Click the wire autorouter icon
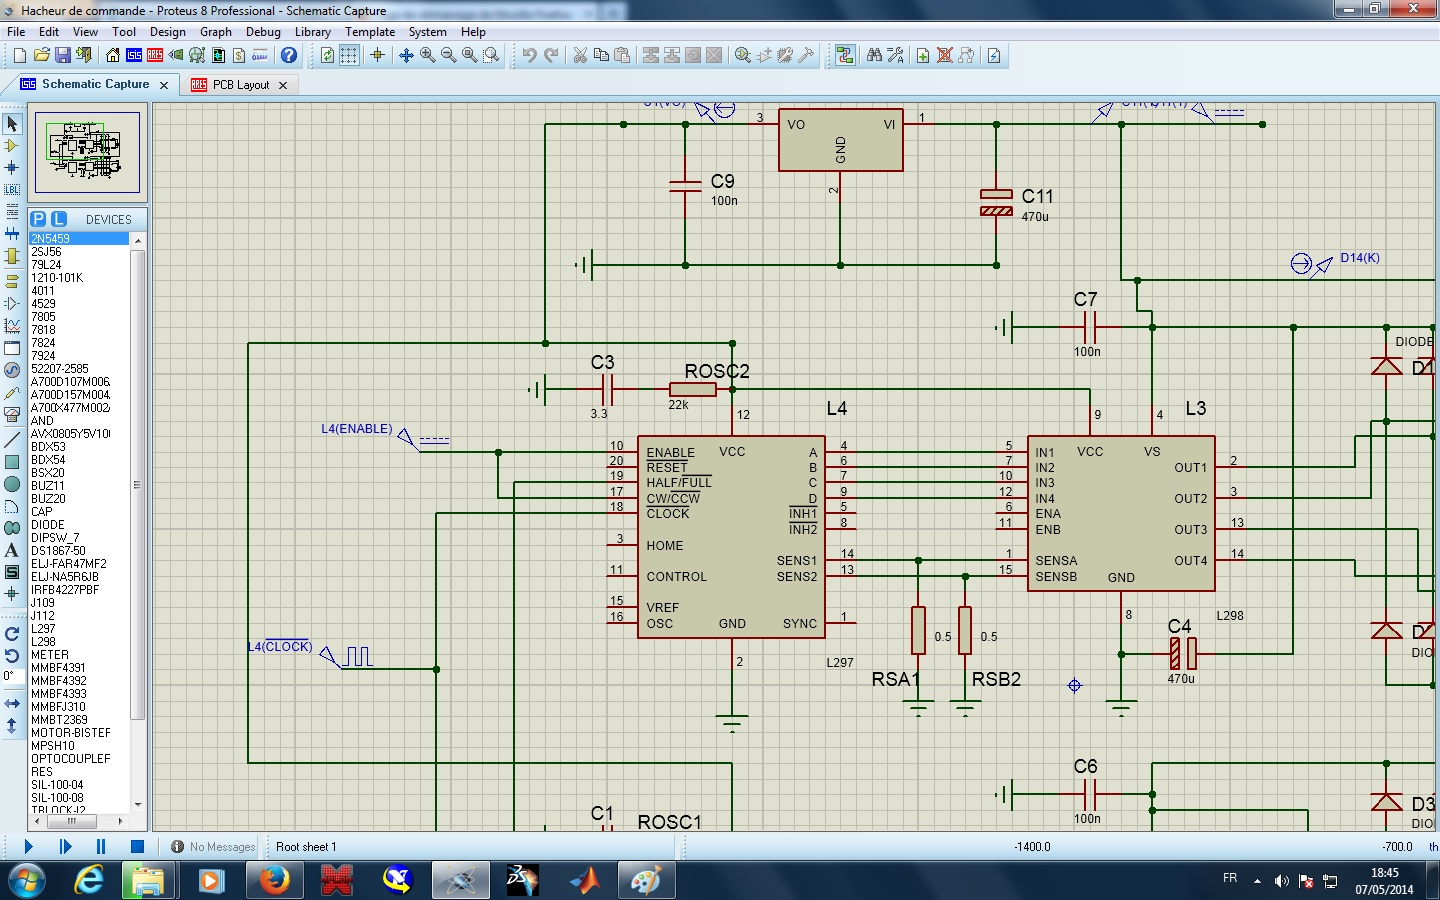 tap(845, 55)
